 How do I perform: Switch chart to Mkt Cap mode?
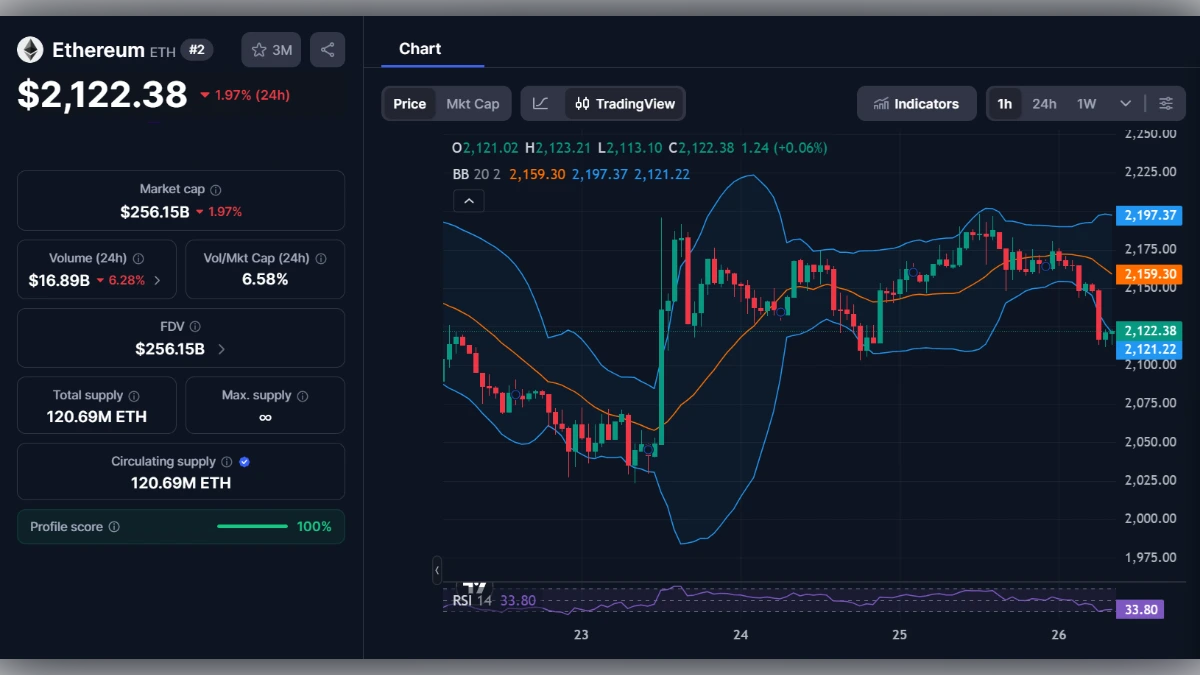click(472, 103)
